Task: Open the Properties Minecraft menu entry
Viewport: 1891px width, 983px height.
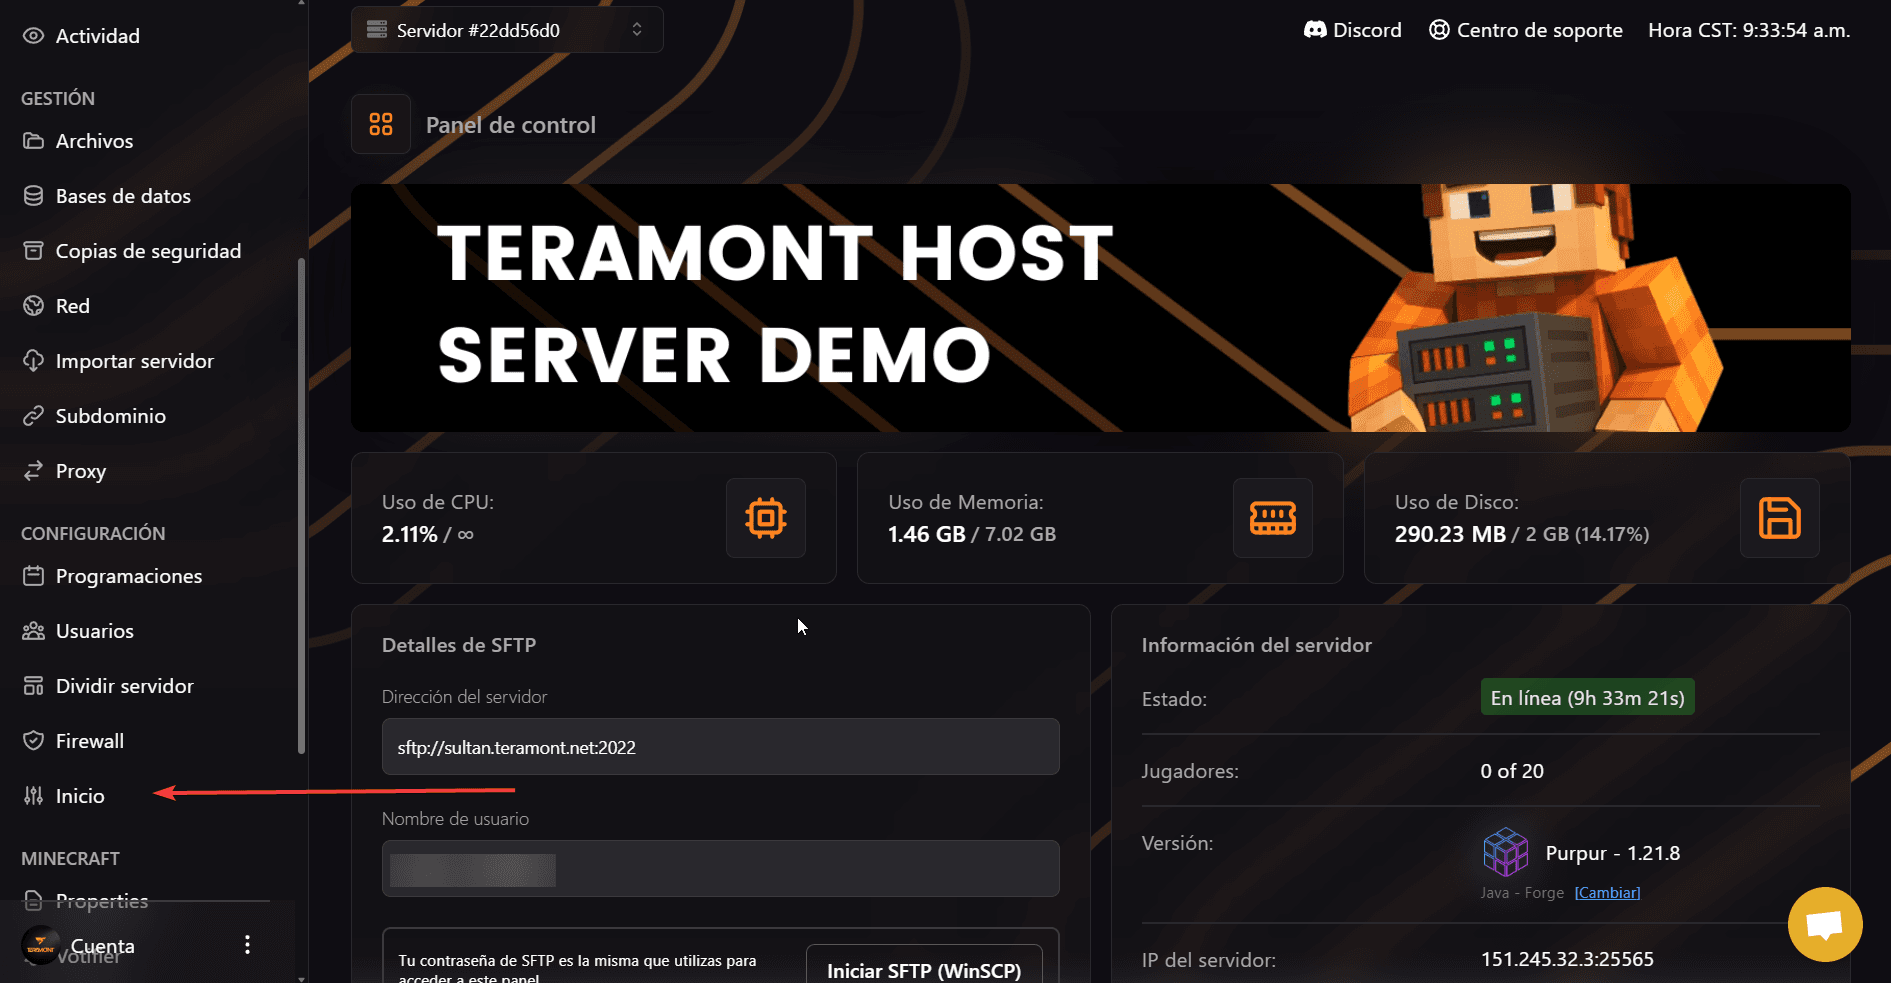Action: (x=102, y=901)
